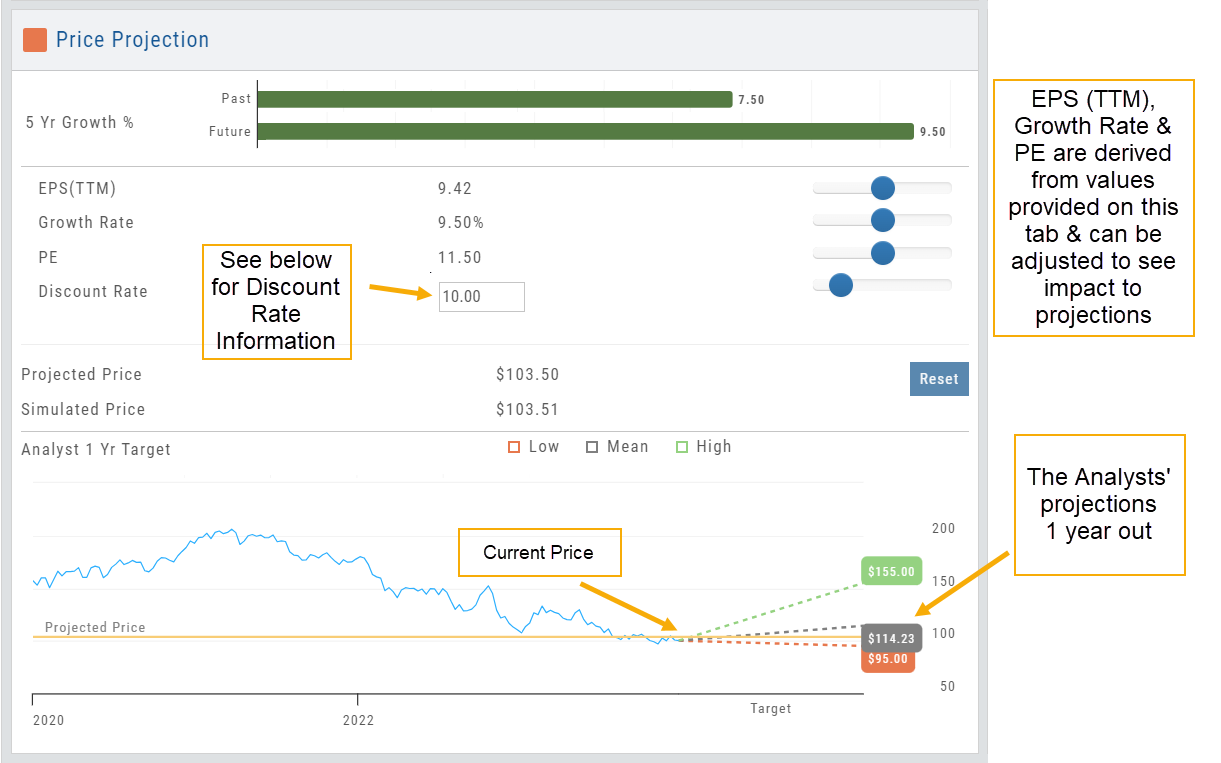The height and width of the screenshot is (763, 1221).
Task: Click the $95.00 low target label
Action: pos(888,659)
